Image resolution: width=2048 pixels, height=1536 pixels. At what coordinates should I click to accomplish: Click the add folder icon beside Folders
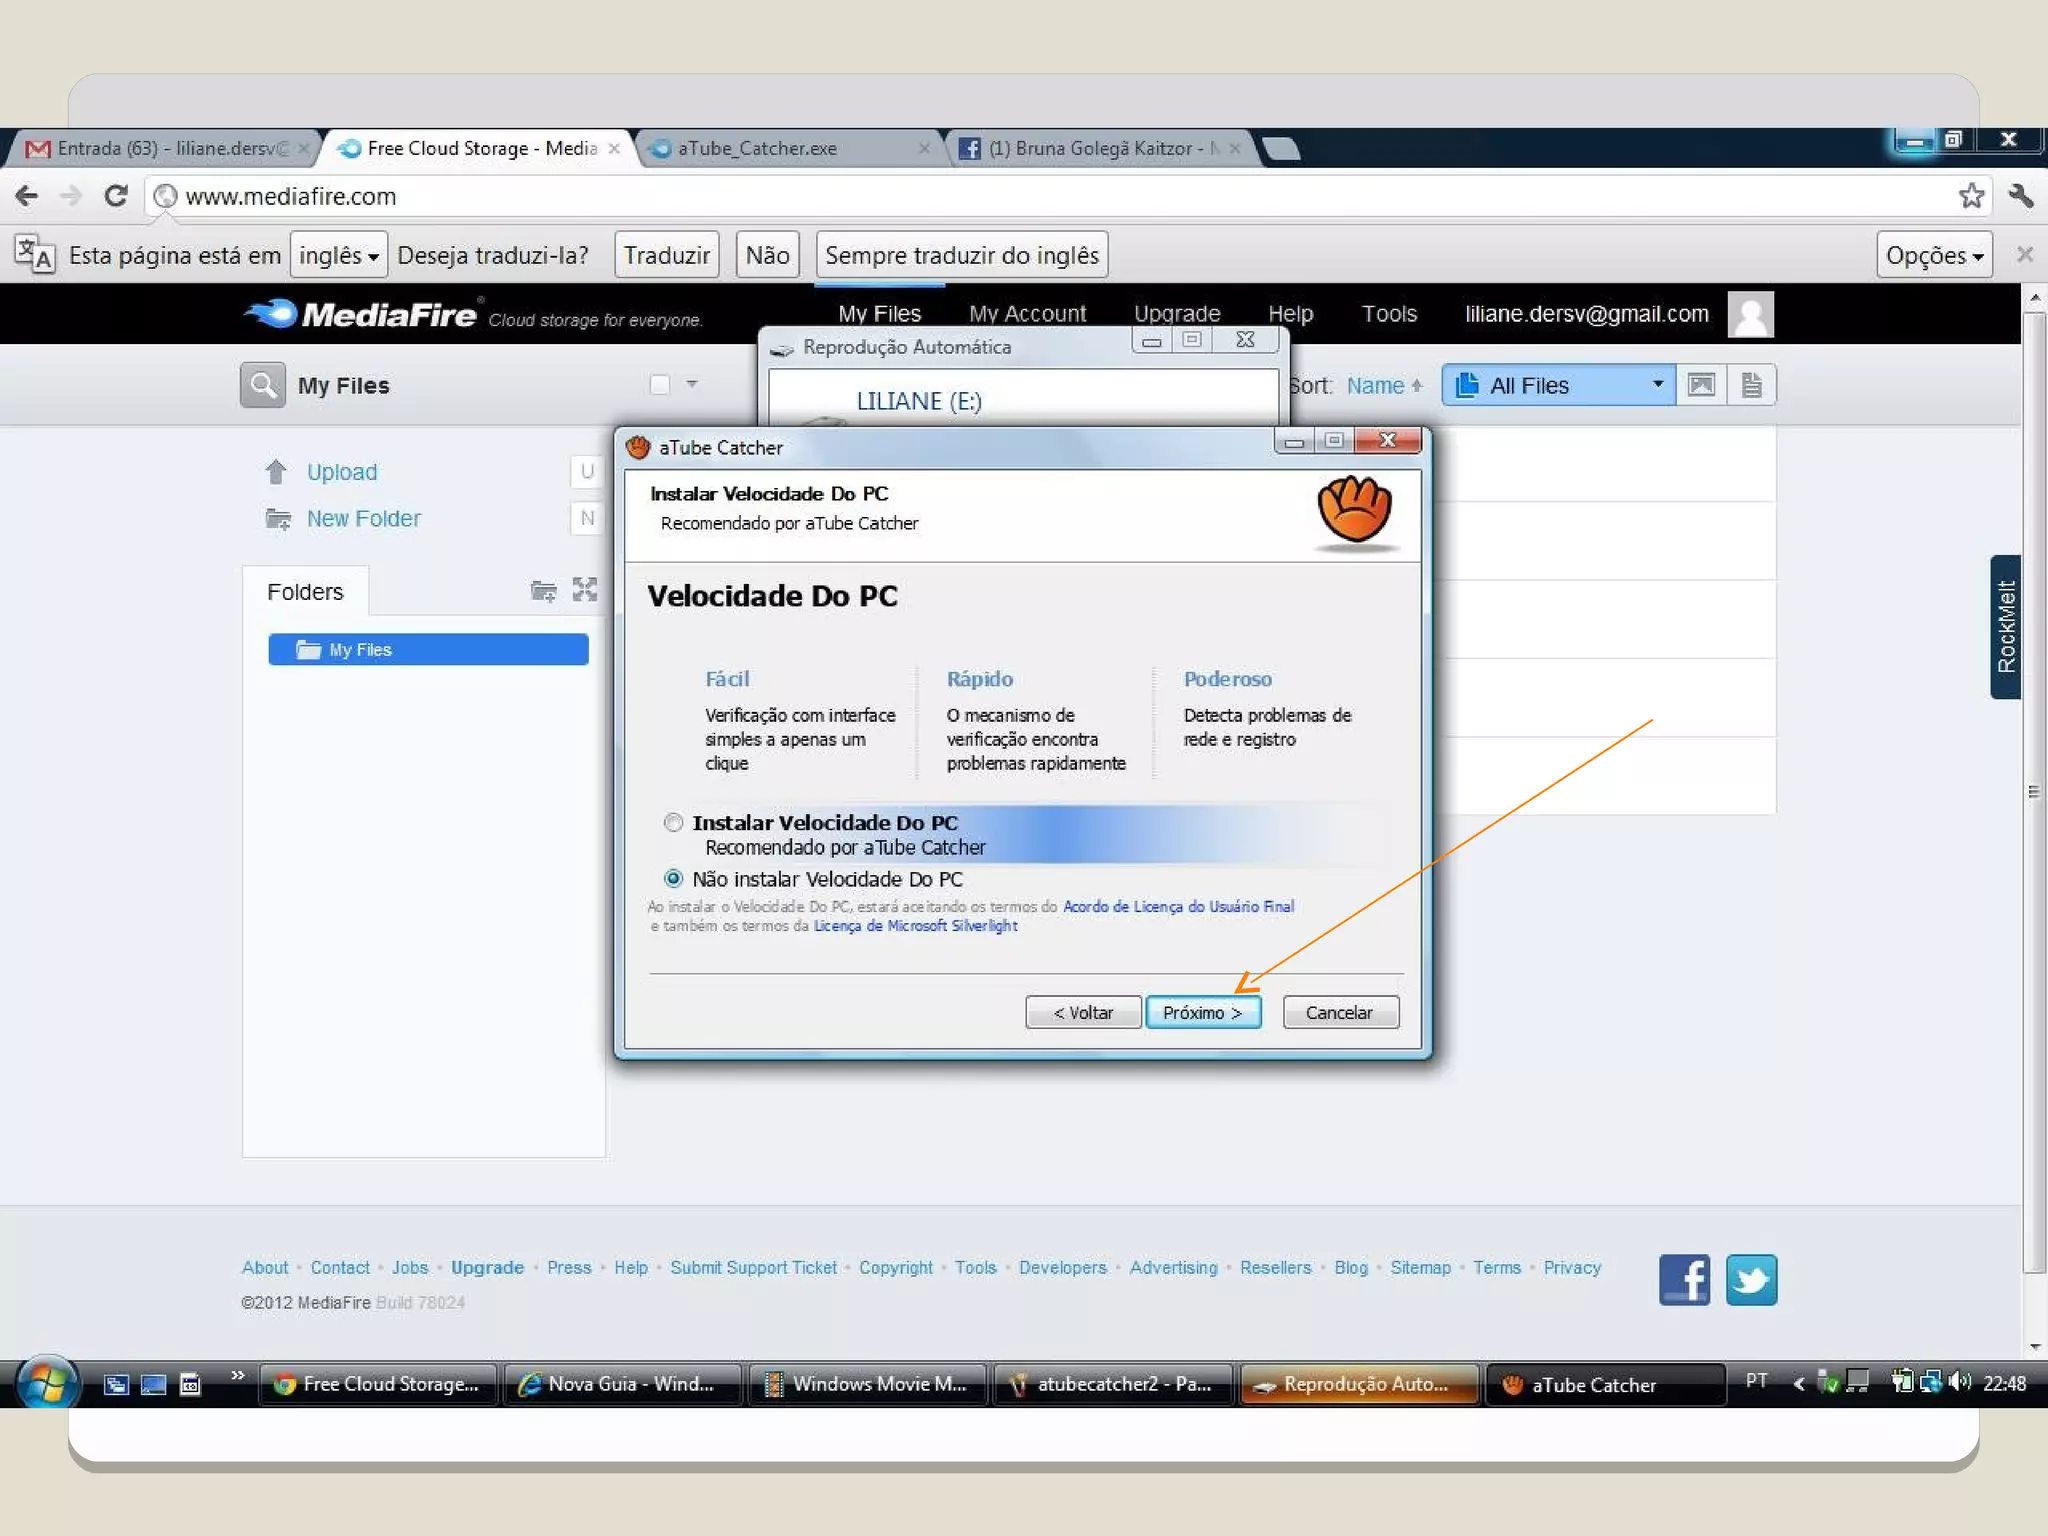(543, 591)
